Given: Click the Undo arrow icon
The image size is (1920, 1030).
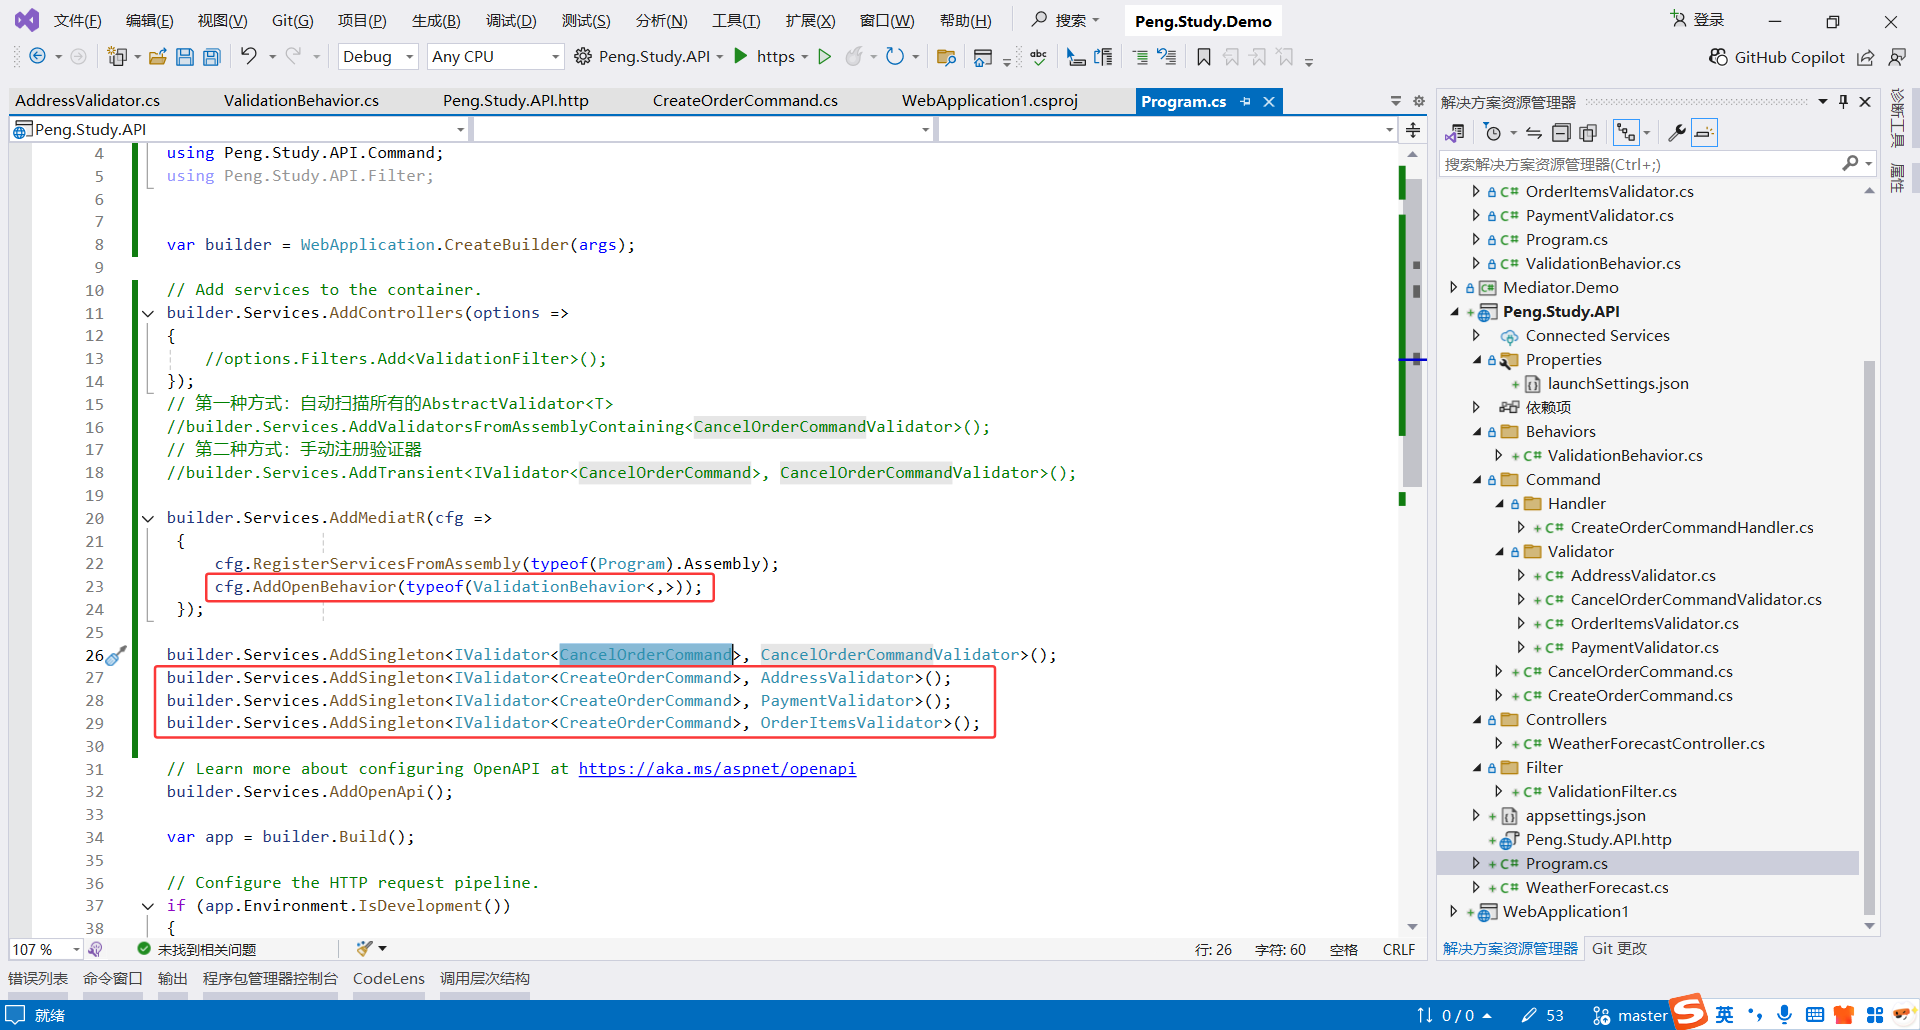Looking at the screenshot, I should [x=249, y=57].
